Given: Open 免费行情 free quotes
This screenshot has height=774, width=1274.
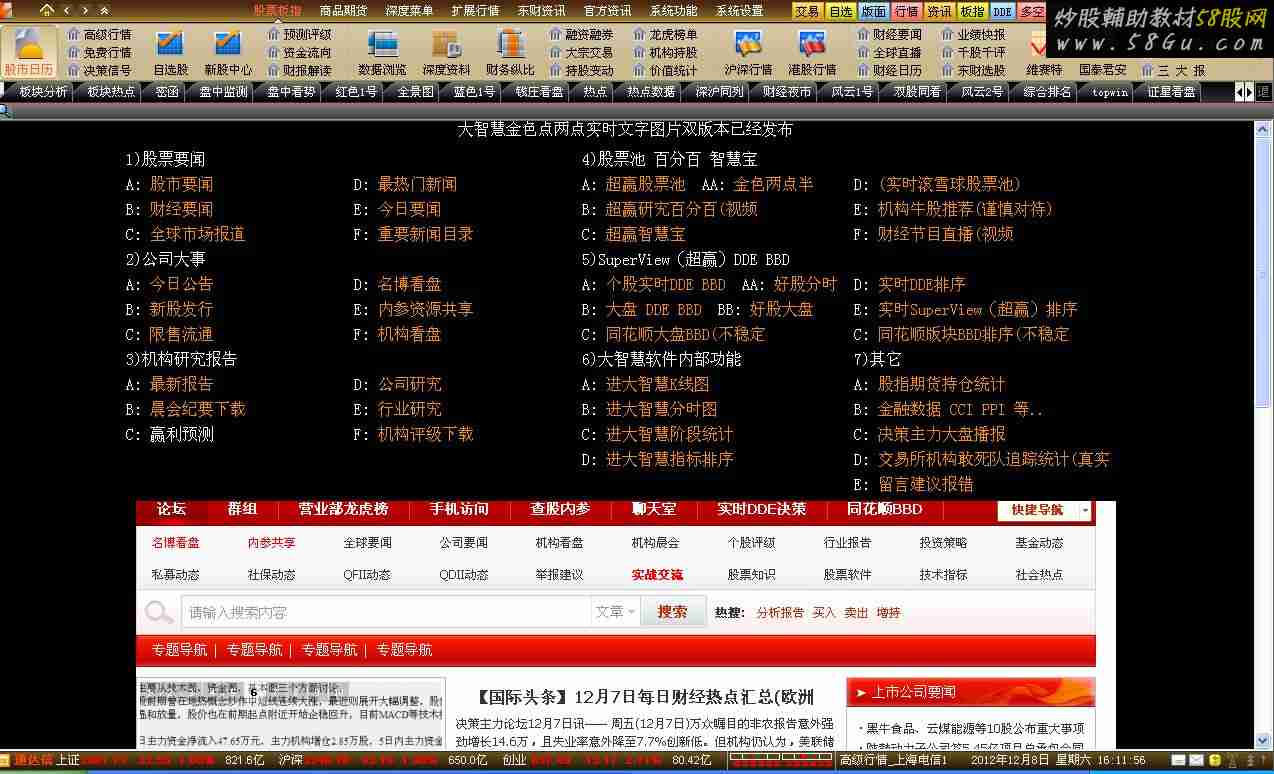Looking at the screenshot, I should click(99, 52).
